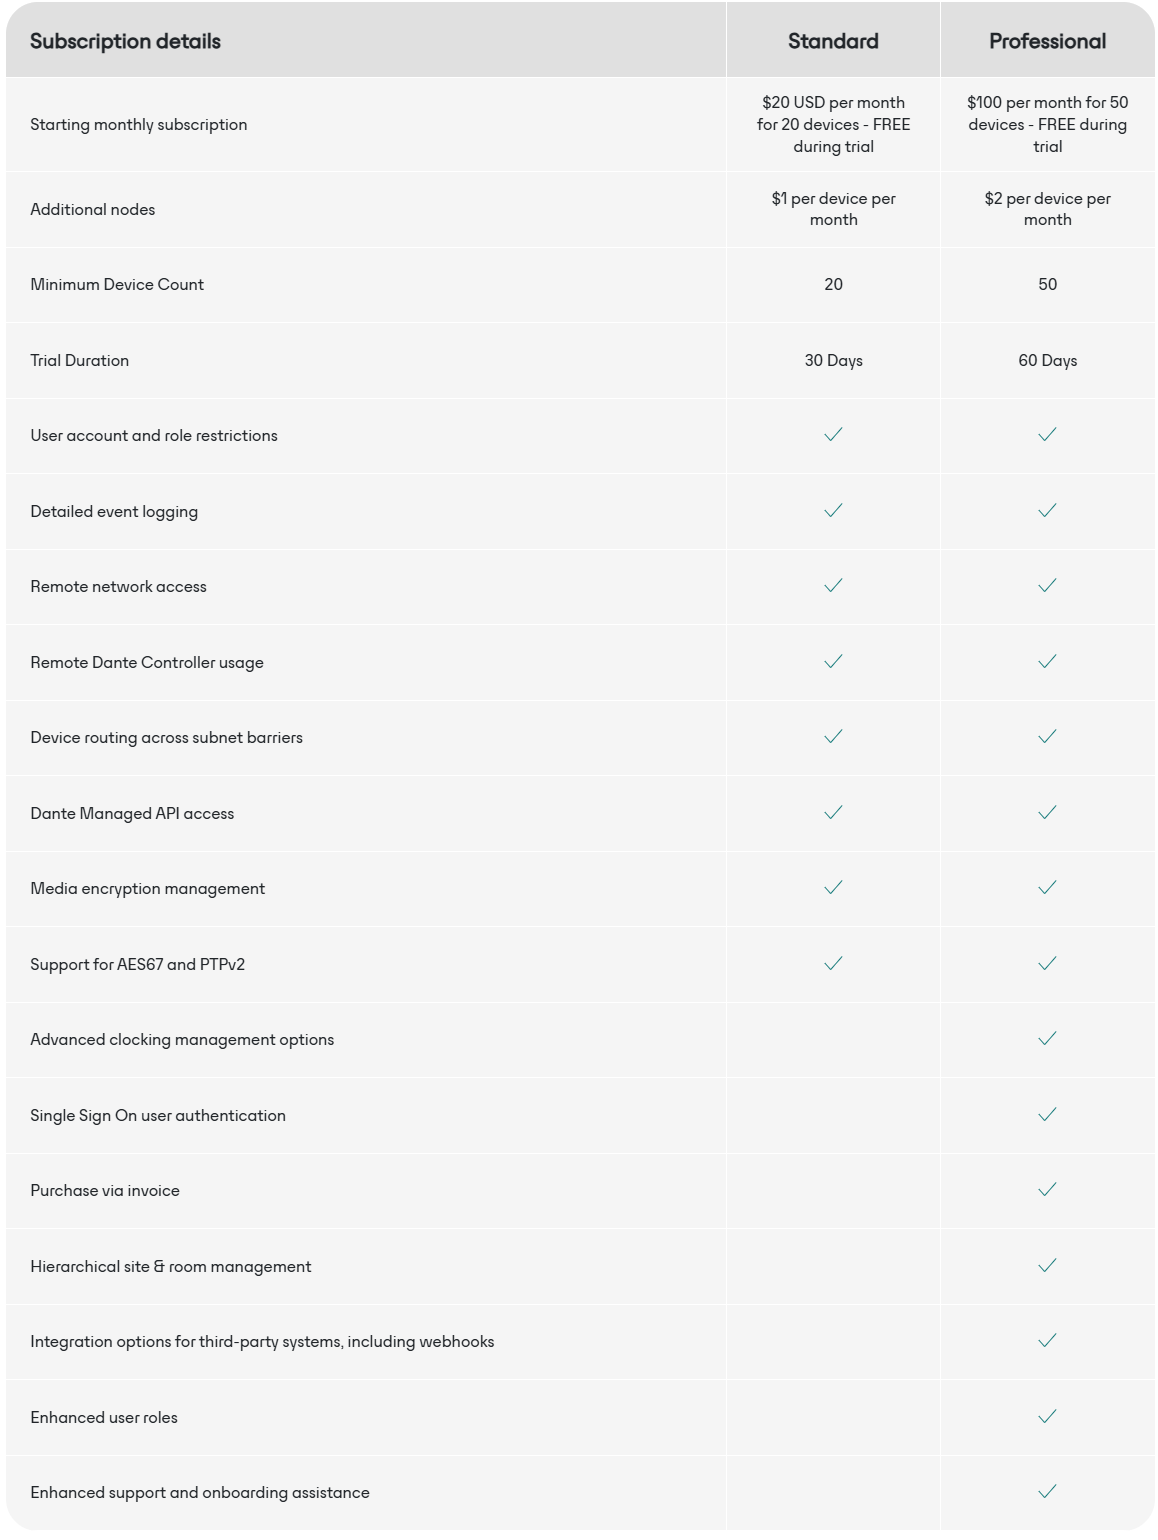Click the $100 per month Professional price

click(x=1047, y=124)
